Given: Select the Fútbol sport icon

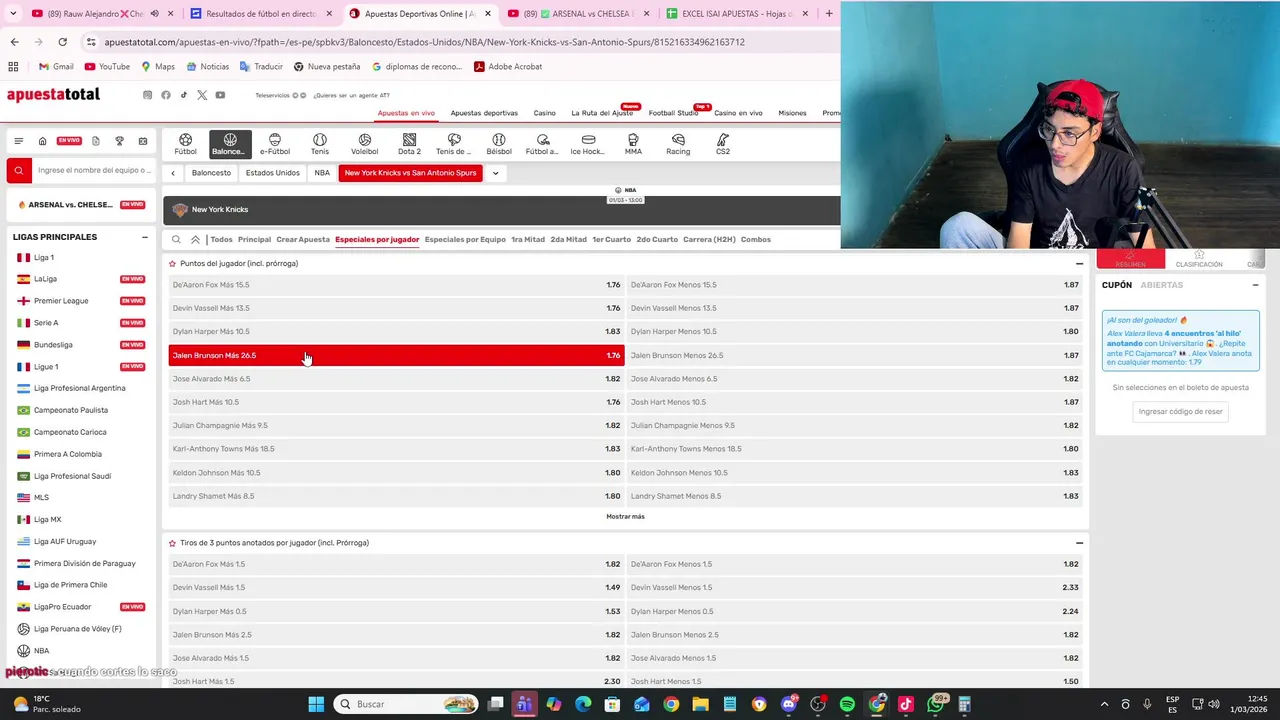Looking at the screenshot, I should 185,144.
